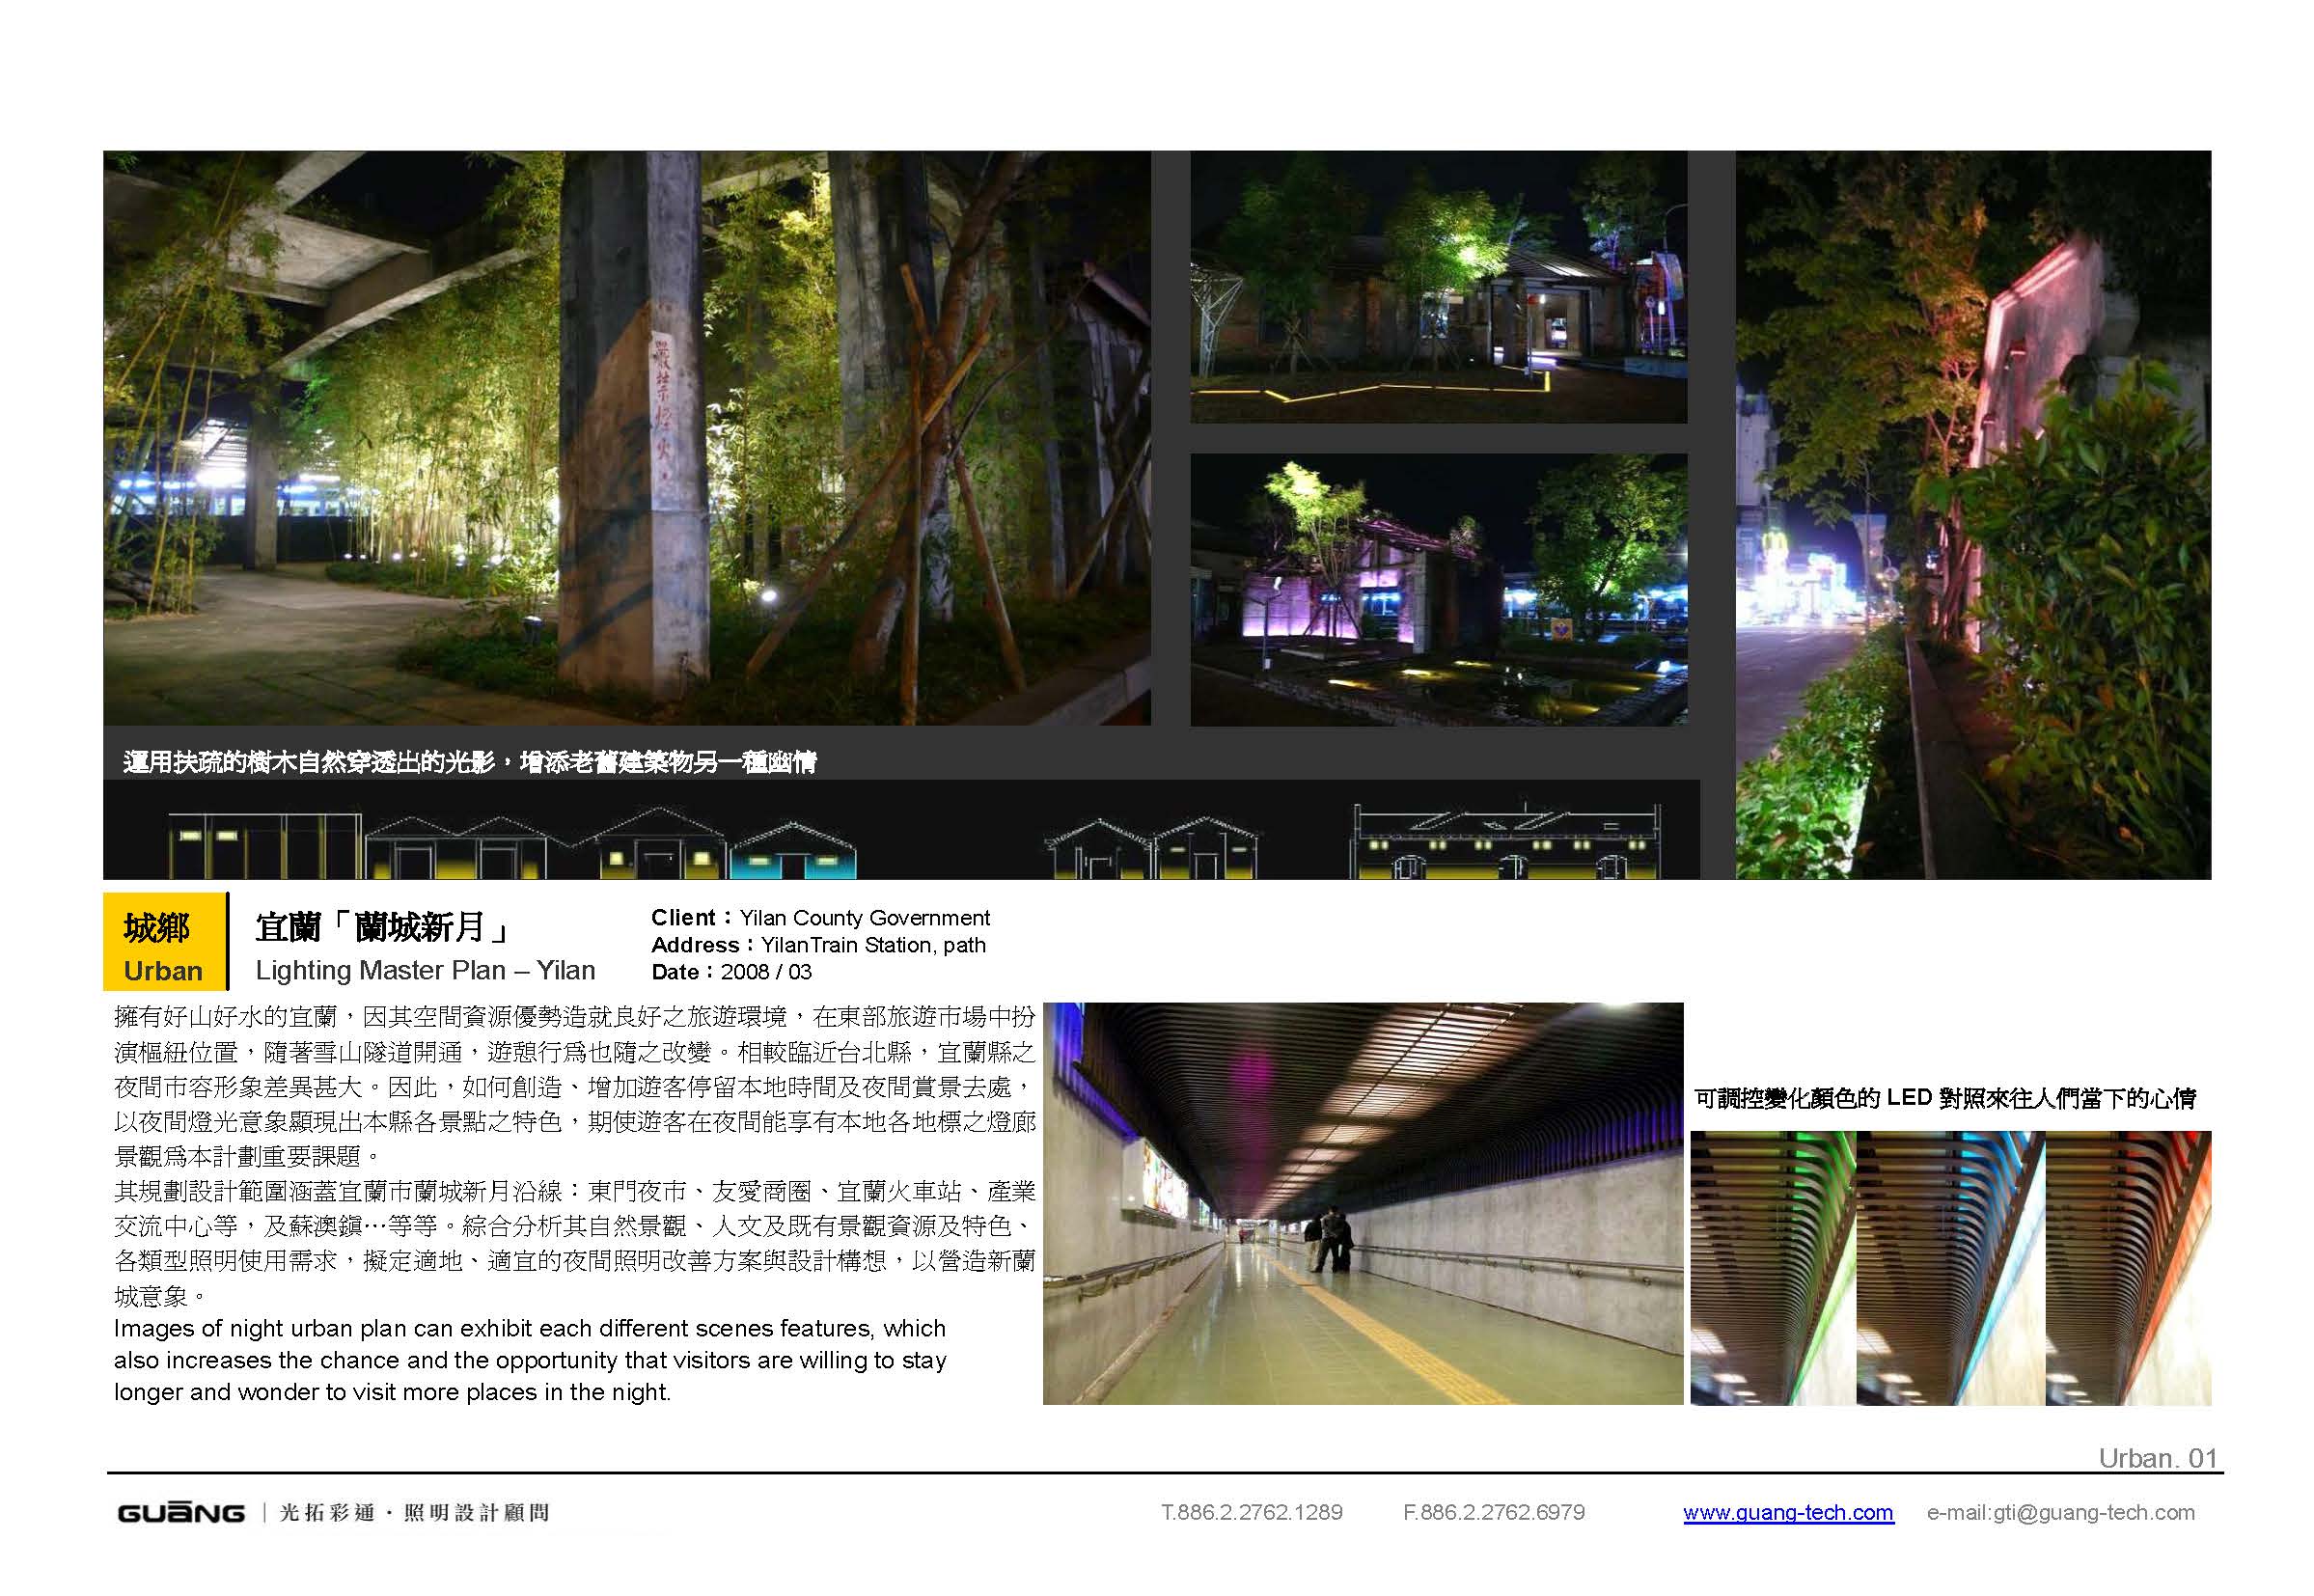This screenshot has height=1596, width=2314.
Task: Open the large bamboo and concrete pillar photo
Action: point(627,438)
